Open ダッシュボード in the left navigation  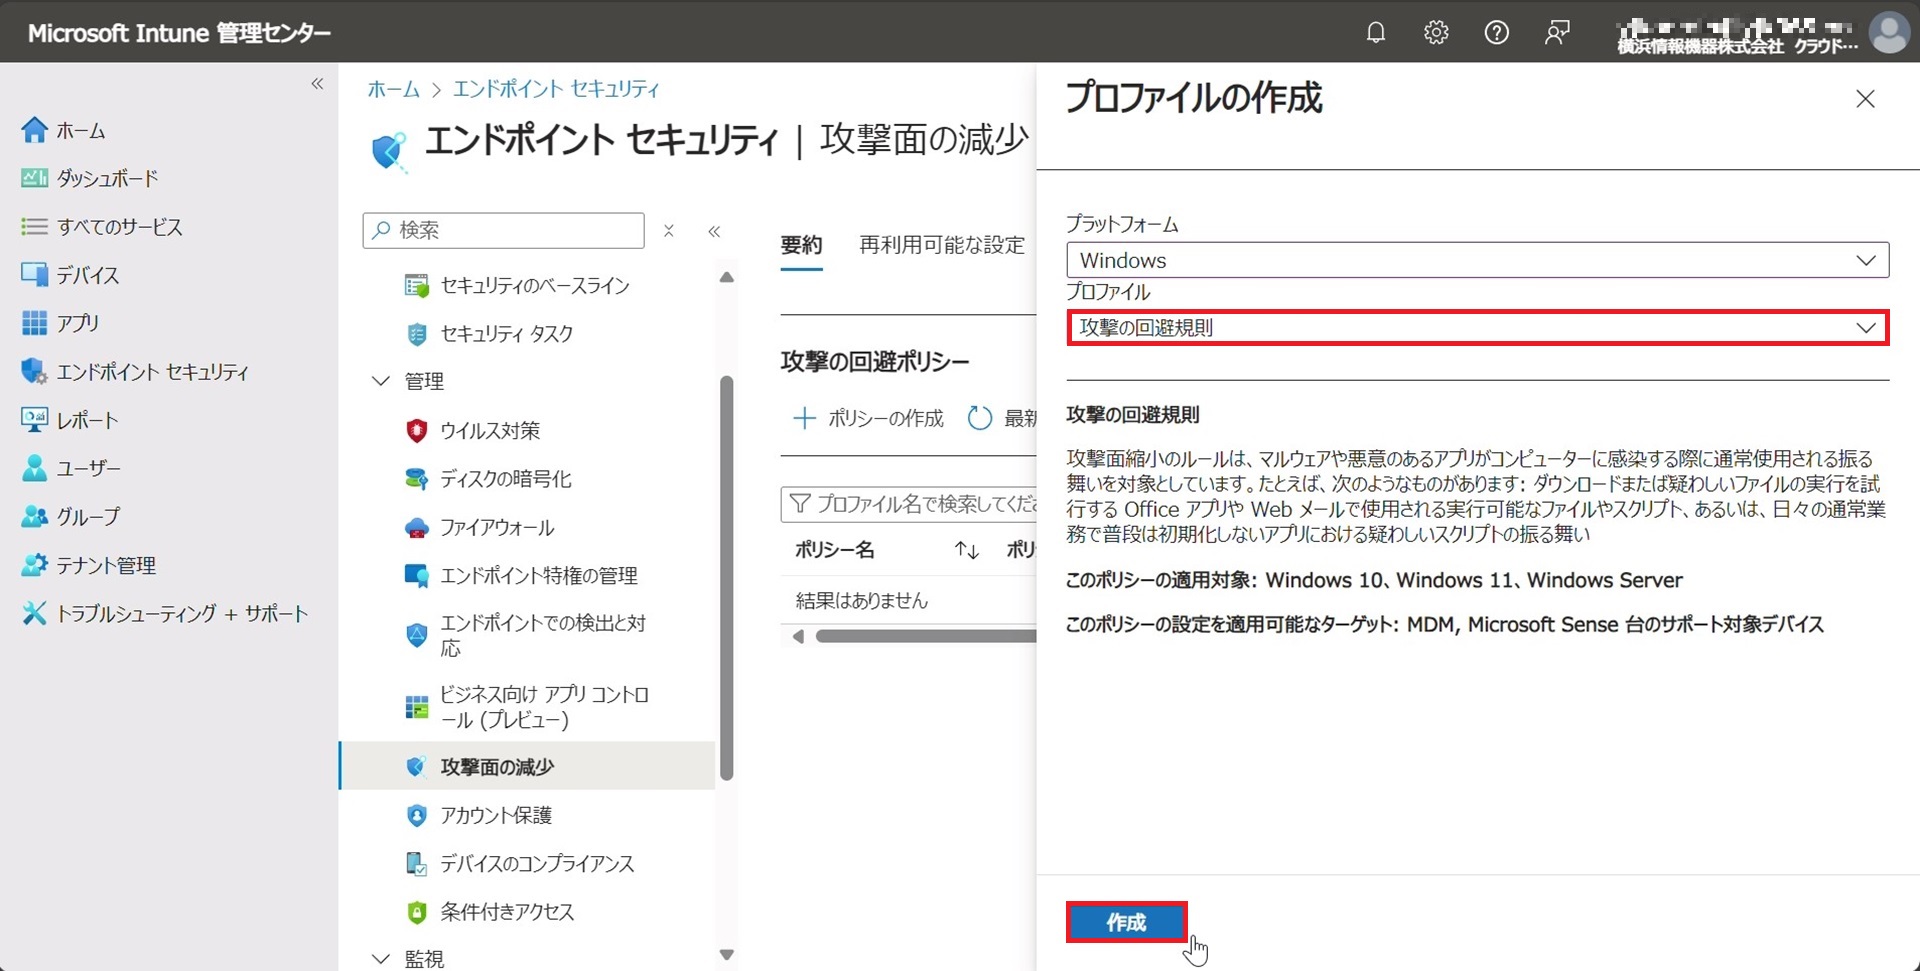(107, 178)
